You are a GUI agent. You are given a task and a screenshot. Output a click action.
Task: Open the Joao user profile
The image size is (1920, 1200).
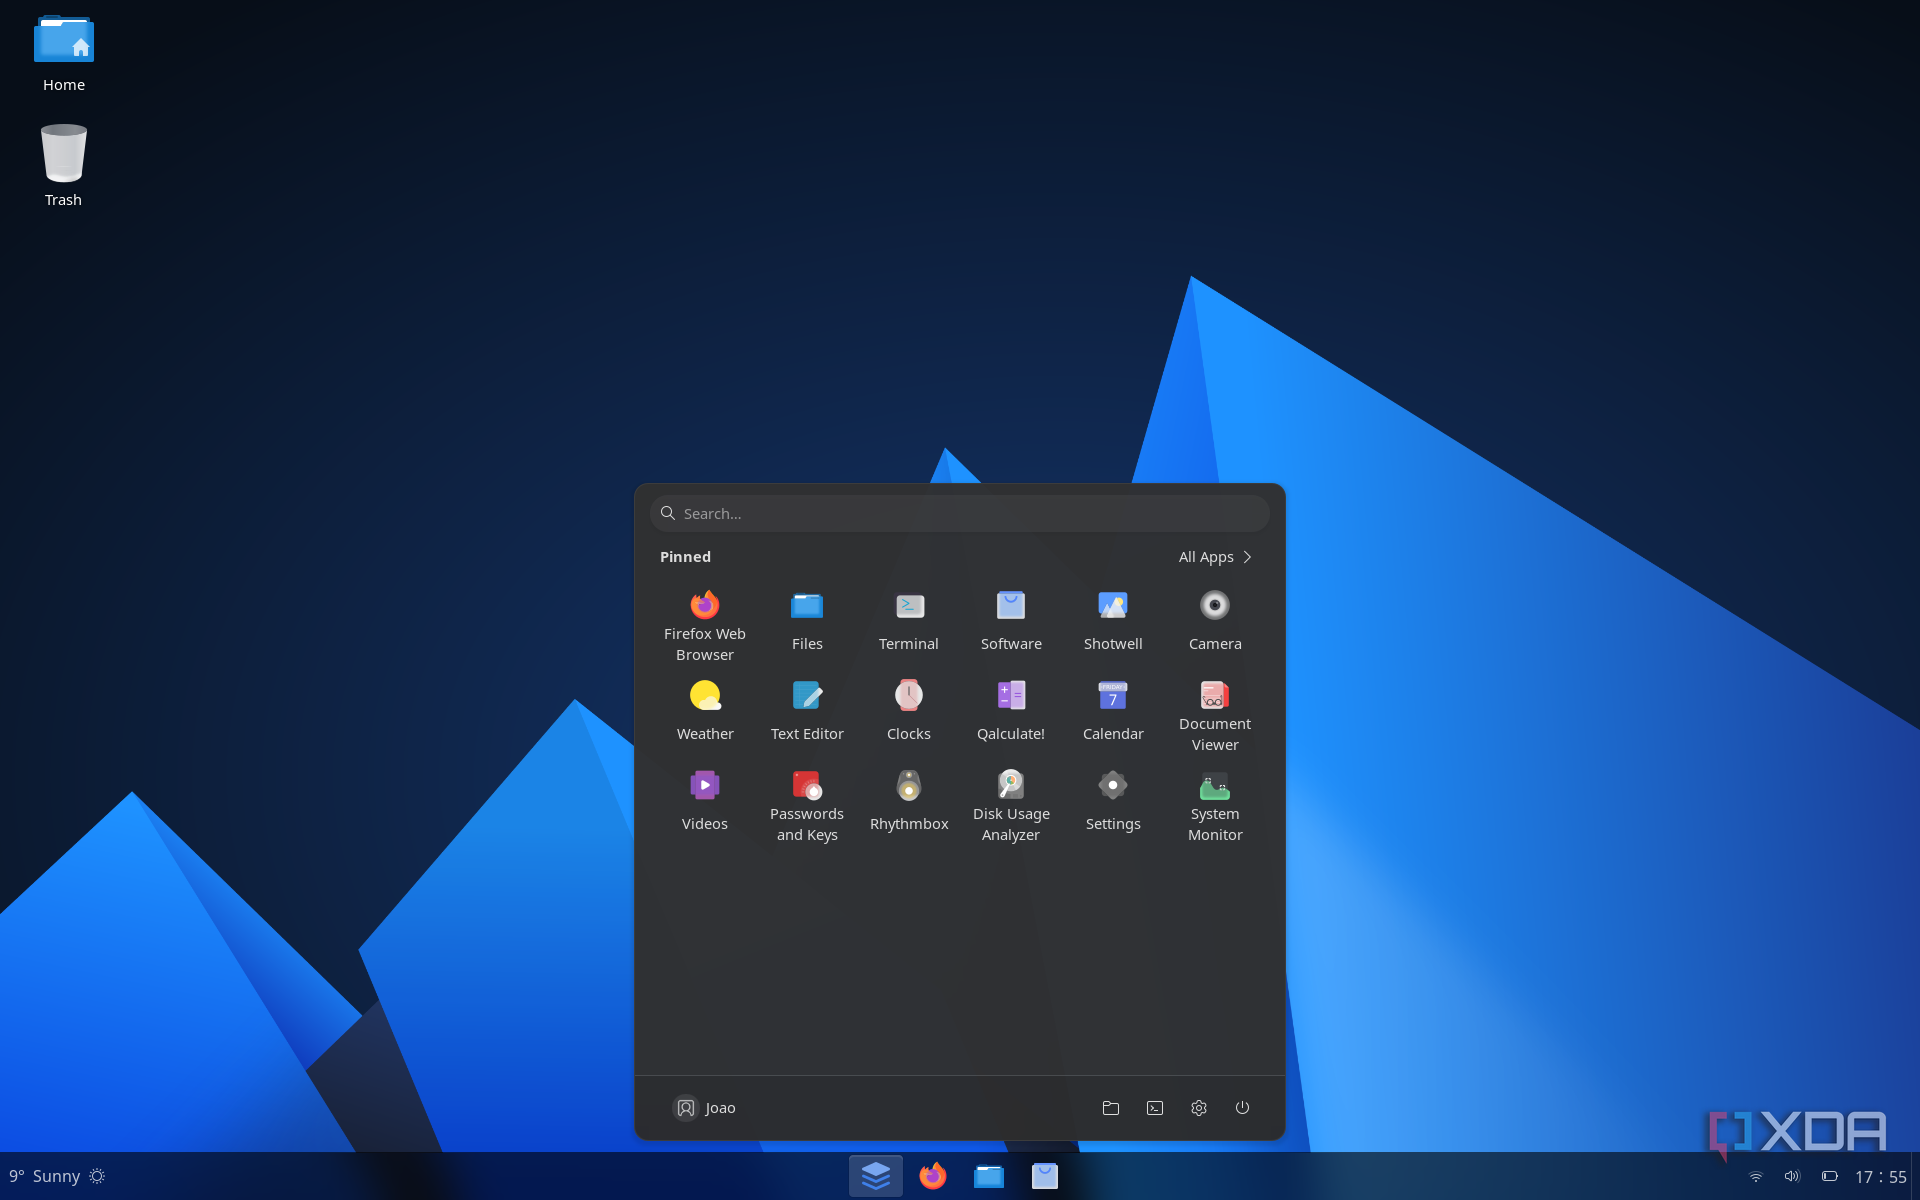705,1108
